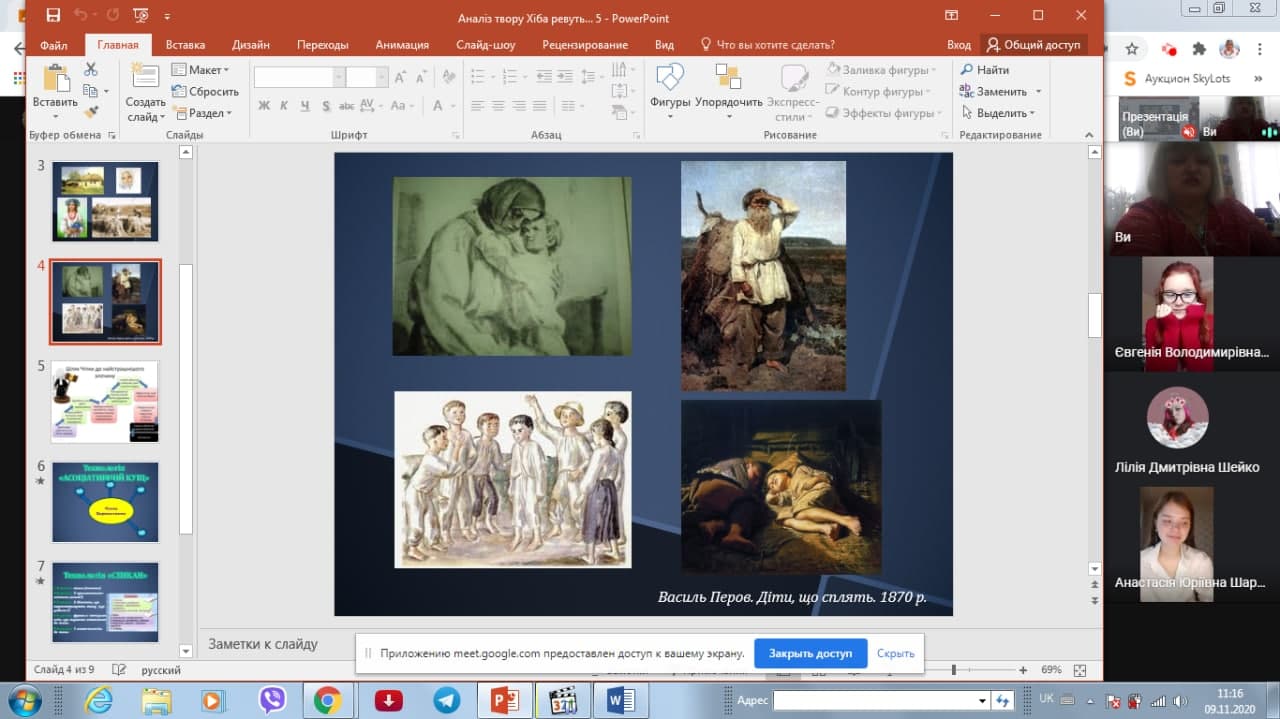
Task: Switch to the Анимация tab
Action: [402, 45]
